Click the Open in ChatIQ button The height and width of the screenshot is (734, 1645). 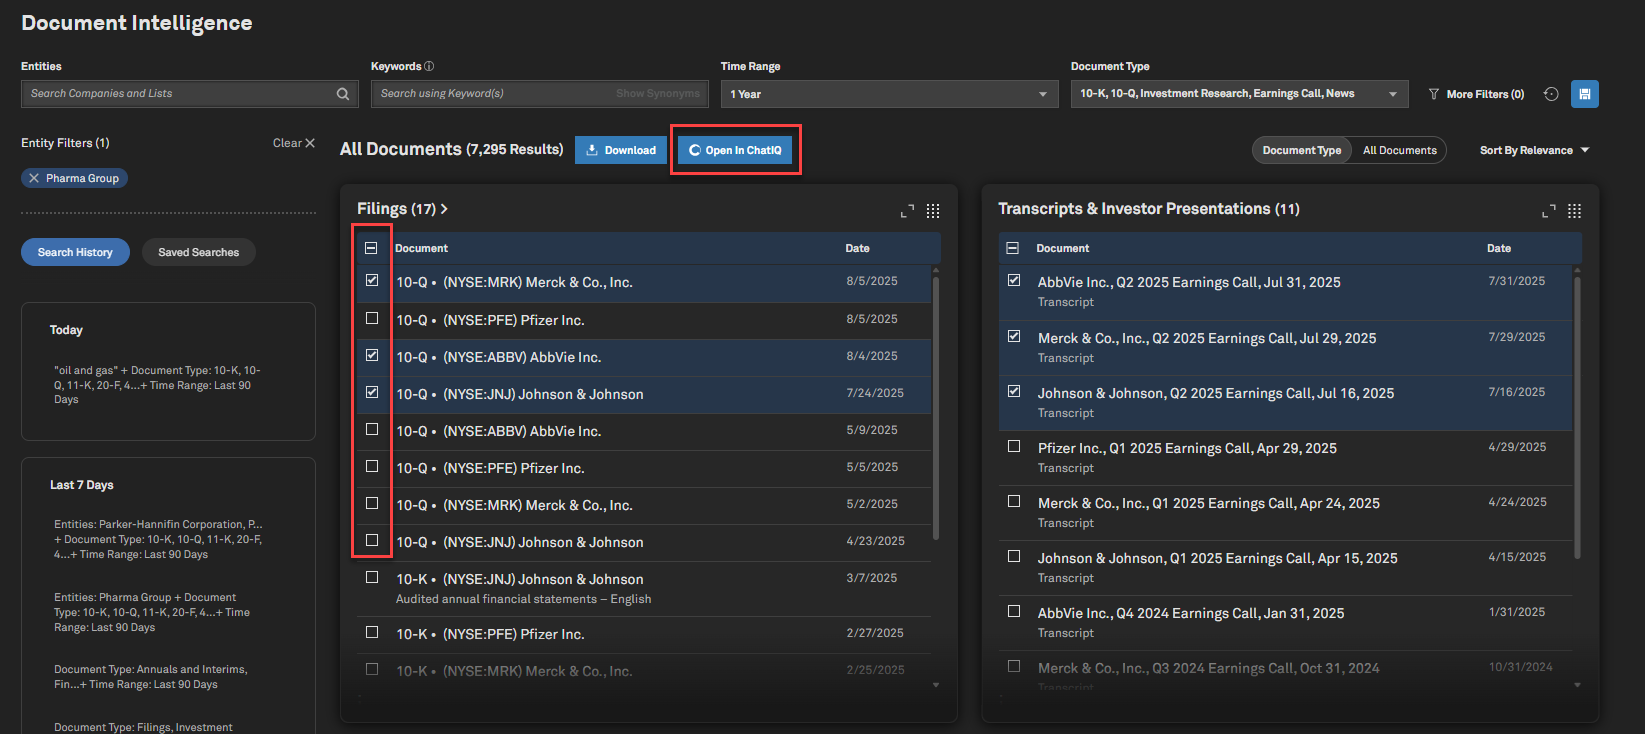tap(735, 150)
